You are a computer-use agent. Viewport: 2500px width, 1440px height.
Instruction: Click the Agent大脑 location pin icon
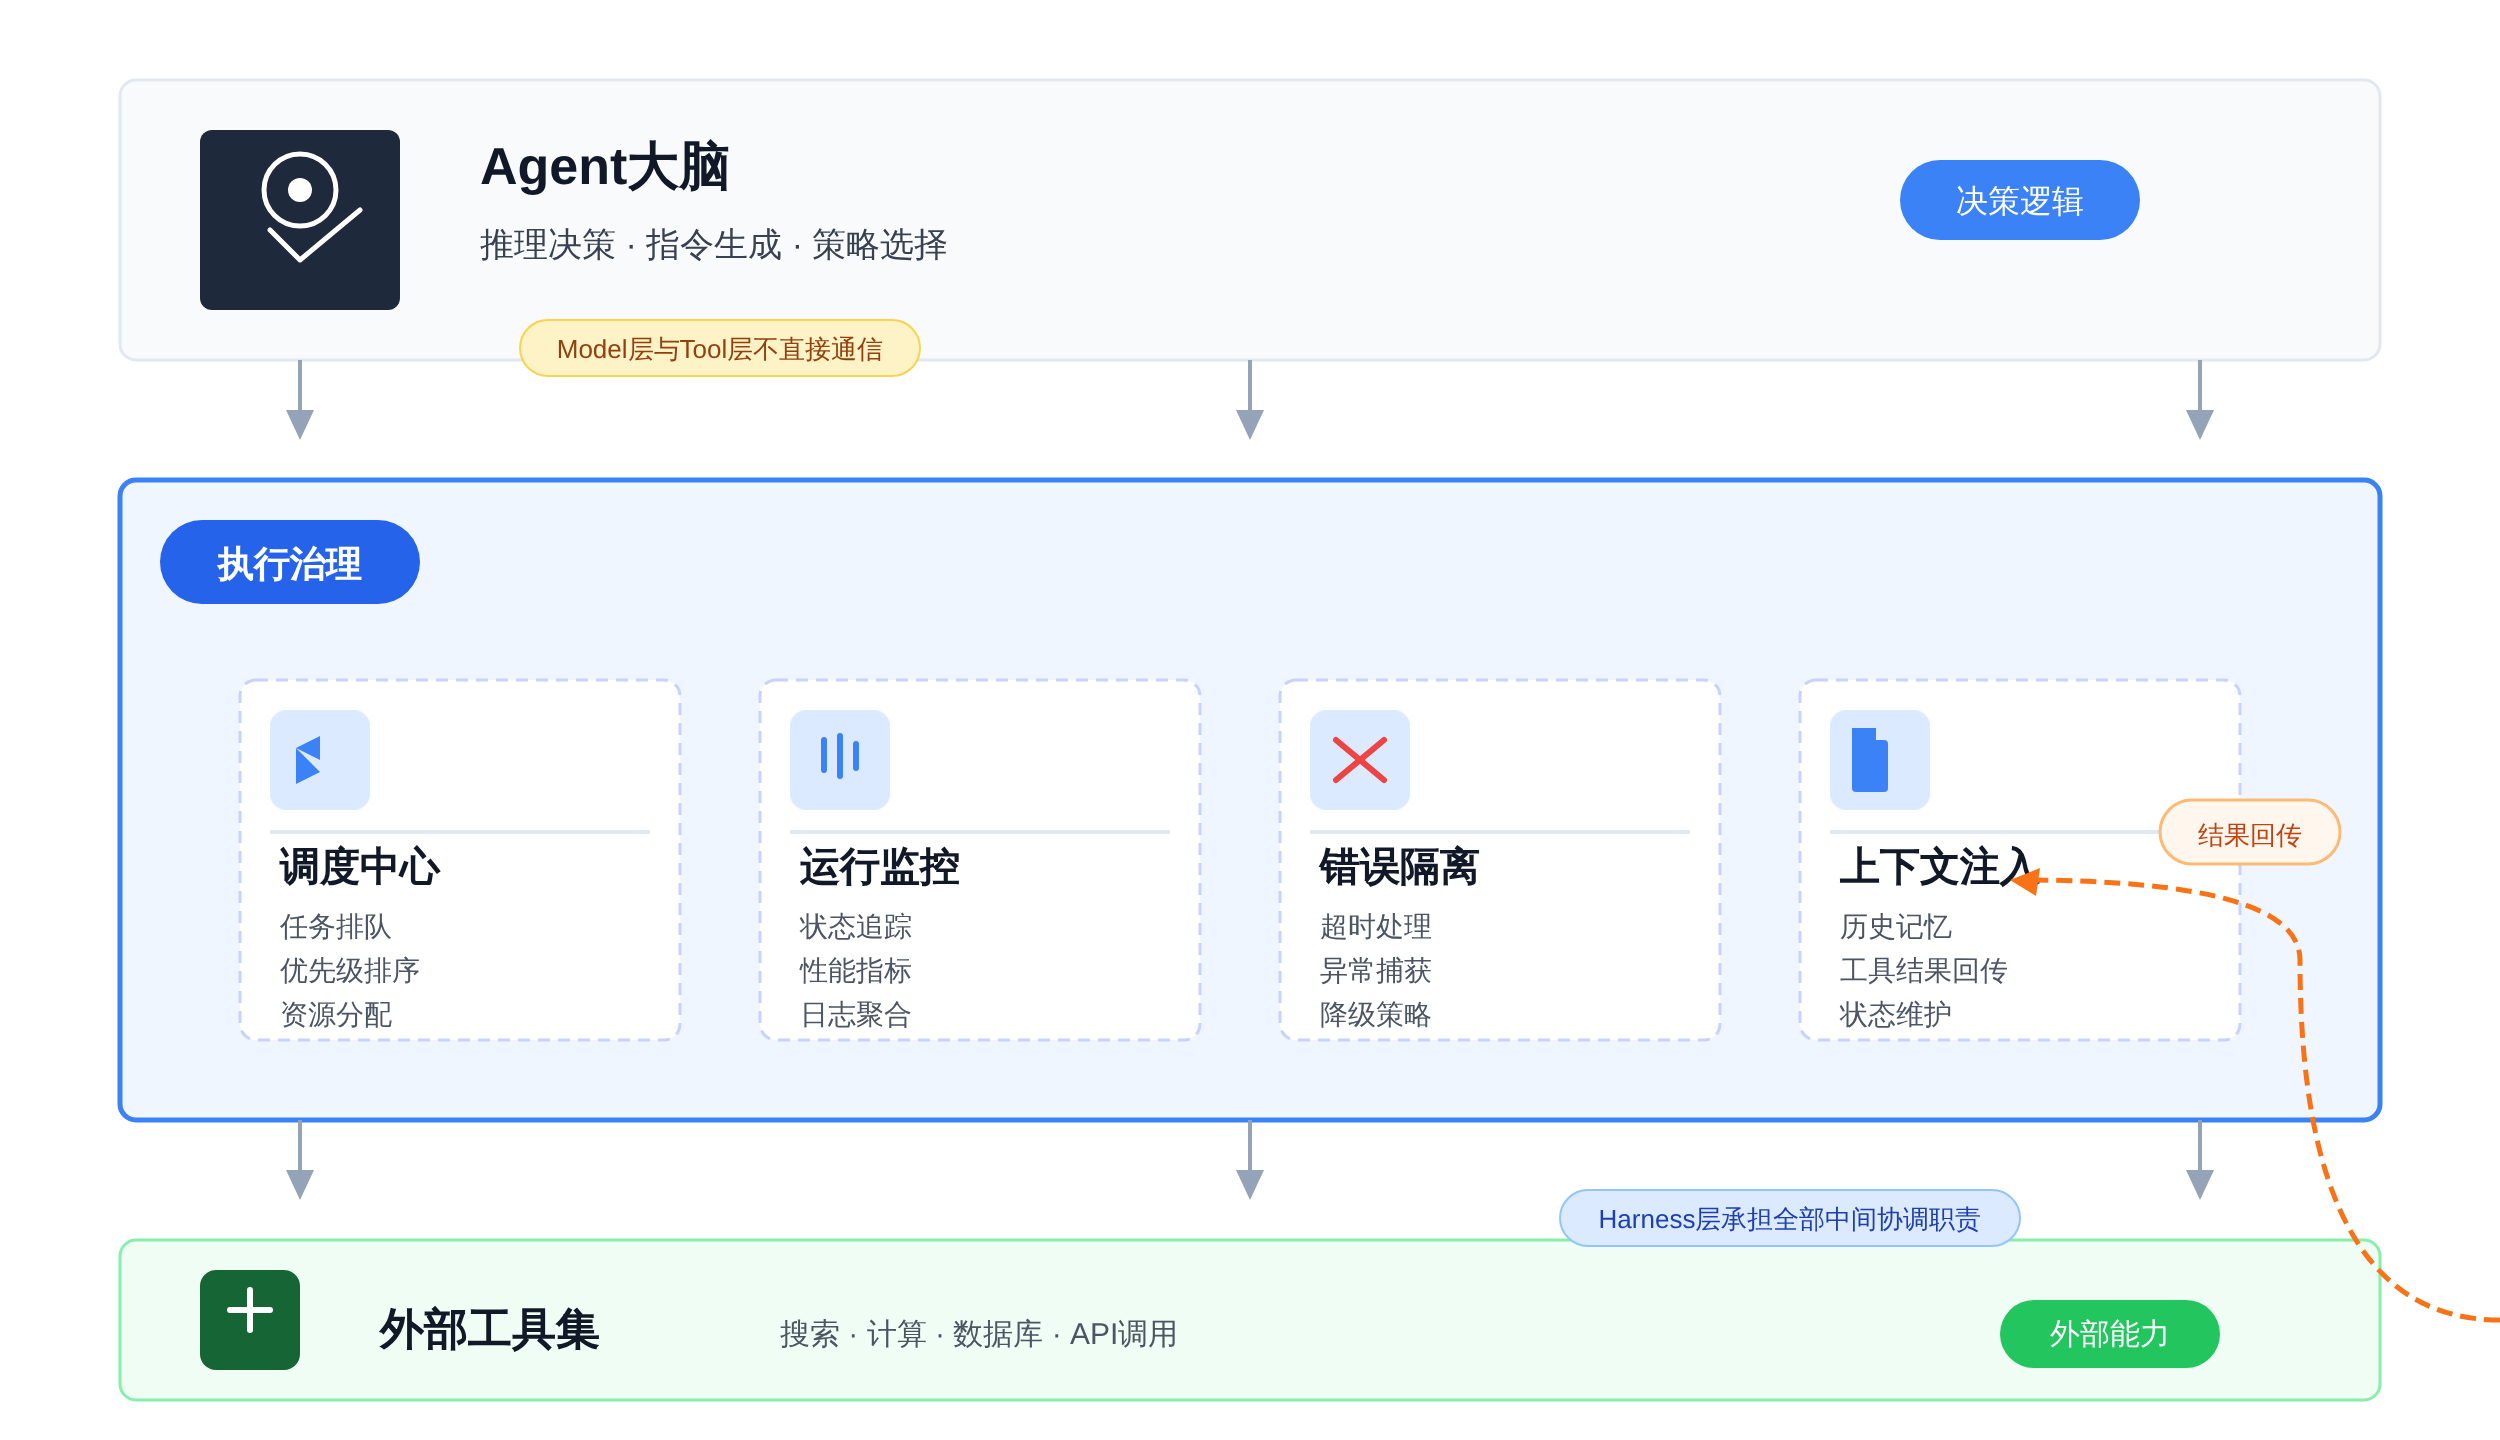tap(299, 218)
